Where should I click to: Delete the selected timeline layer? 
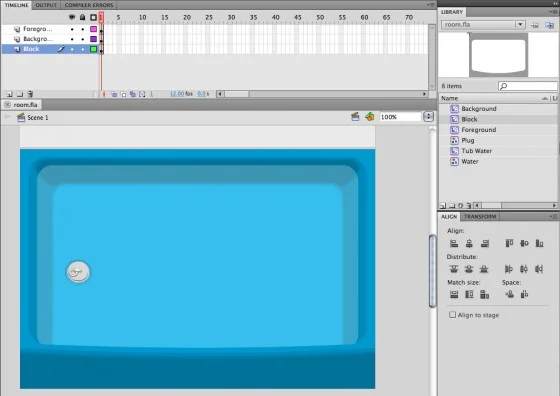tap(30, 94)
